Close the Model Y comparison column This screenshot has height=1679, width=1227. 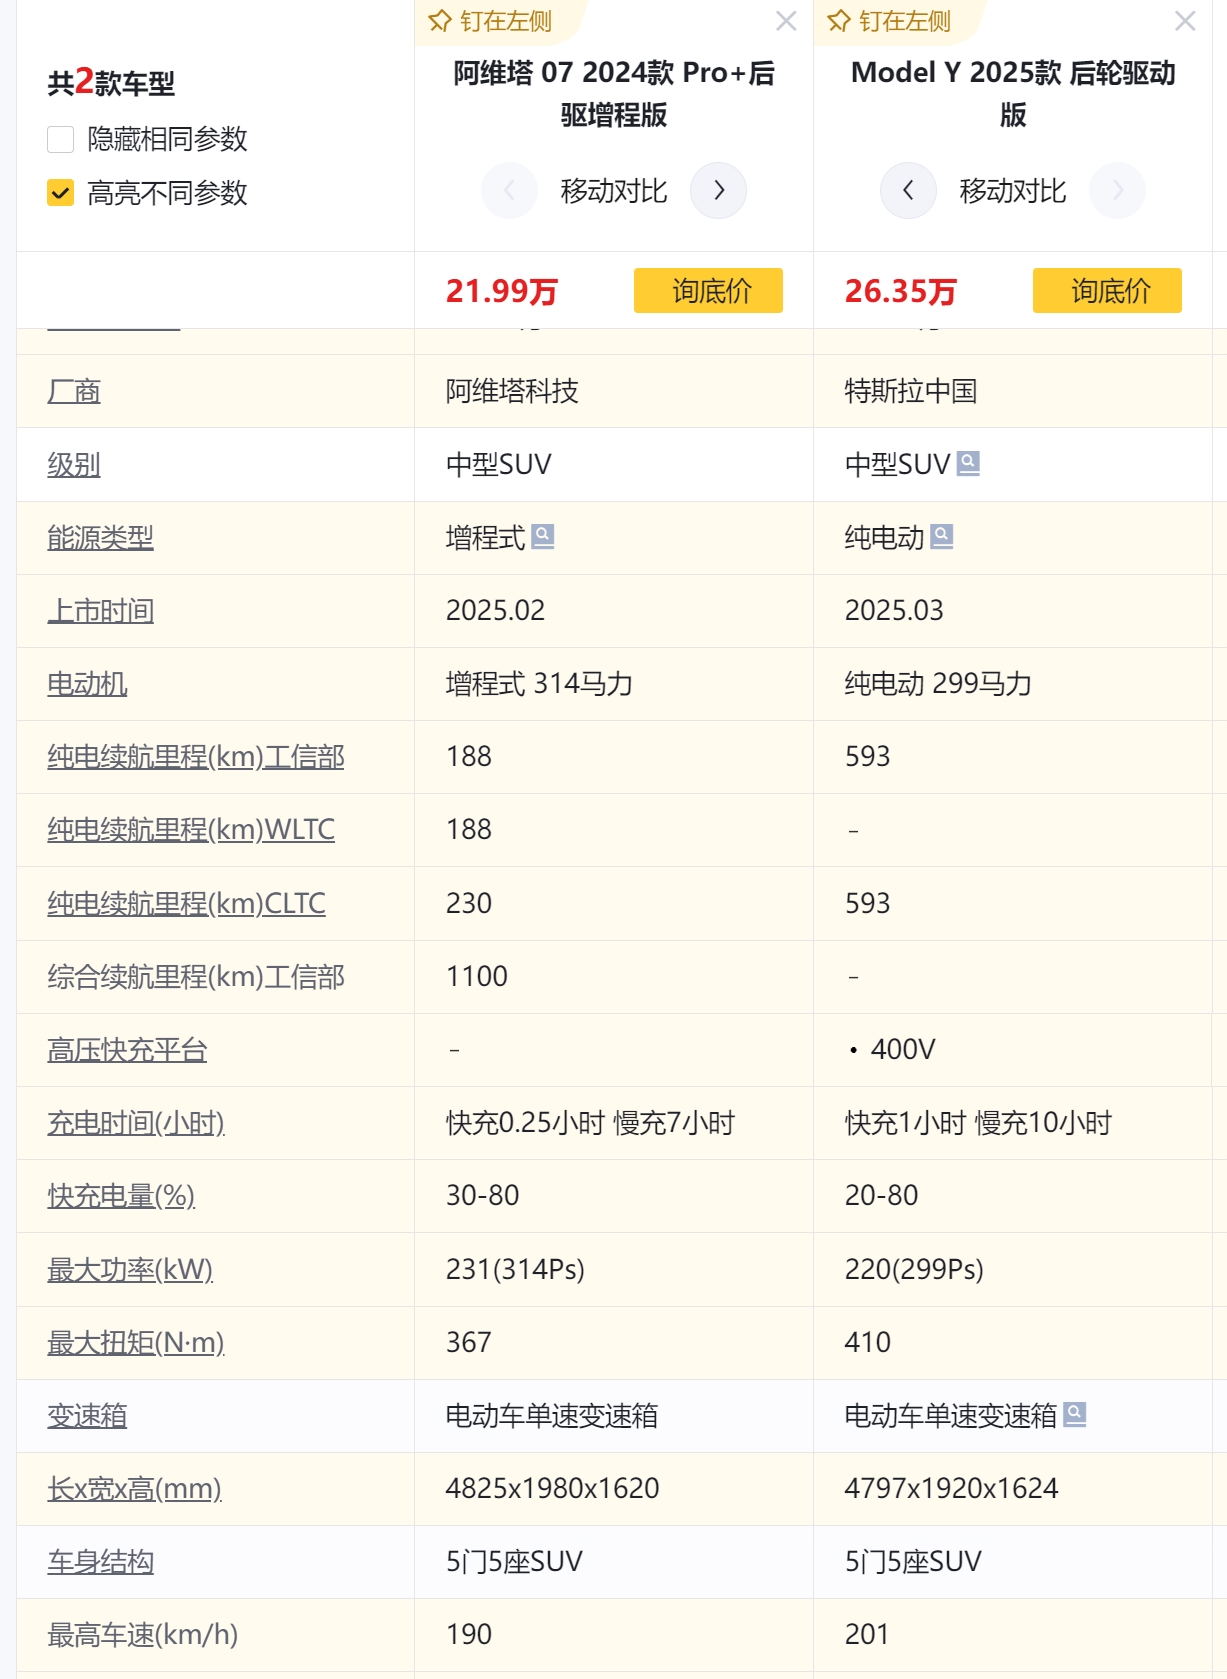tap(1185, 21)
